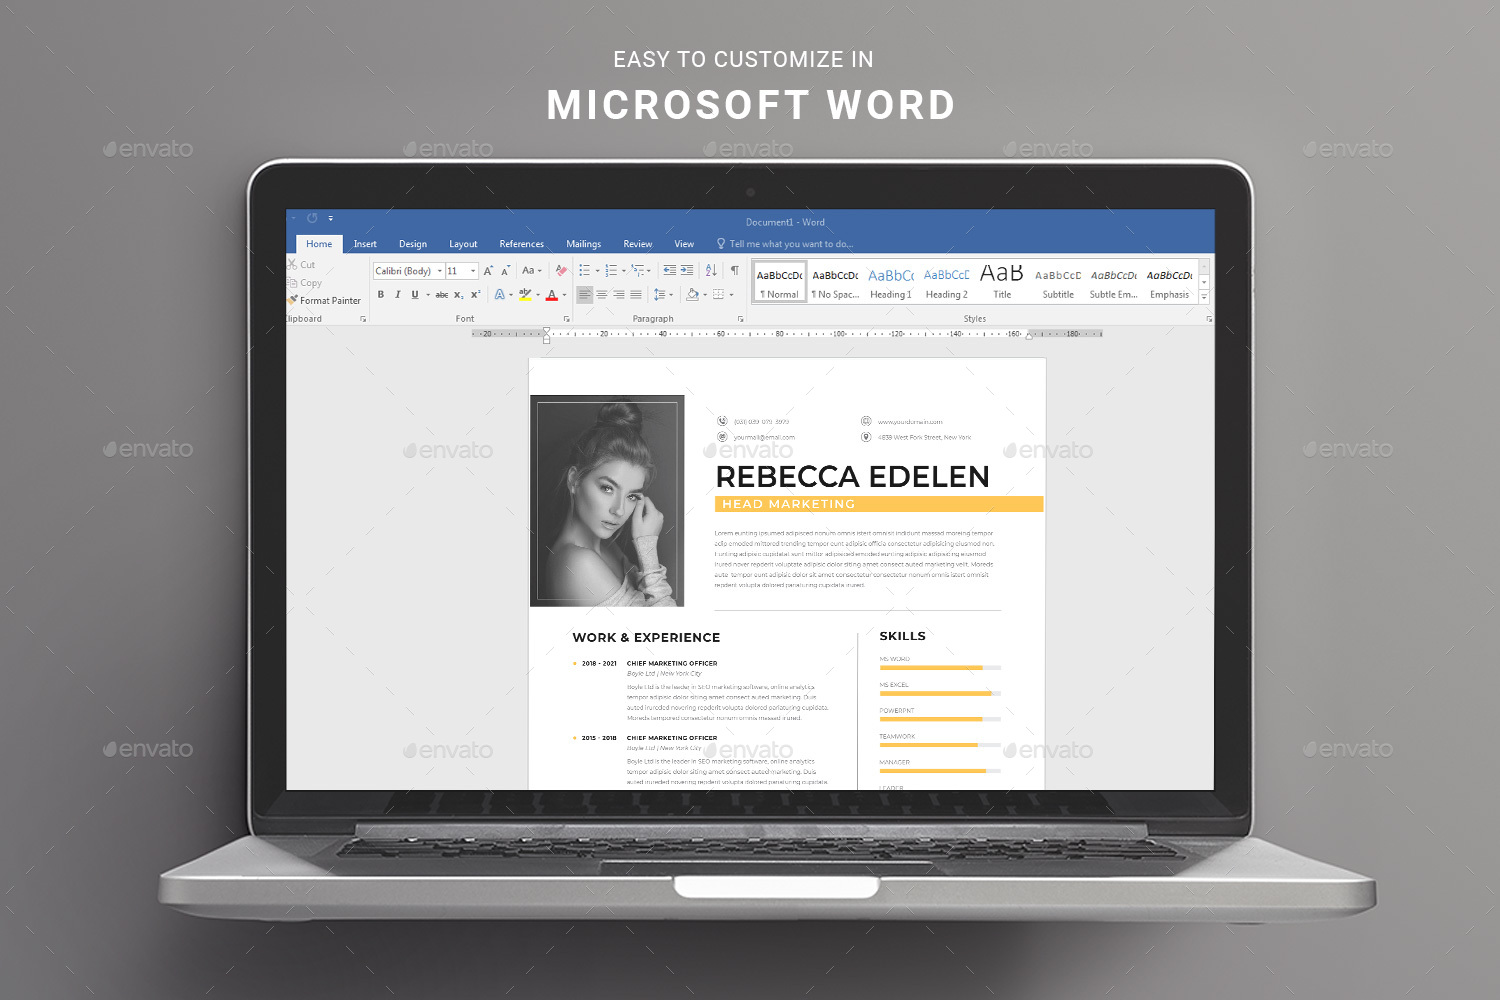Click the Shading paint bucket icon
The image size is (1500, 1000).
692,295
